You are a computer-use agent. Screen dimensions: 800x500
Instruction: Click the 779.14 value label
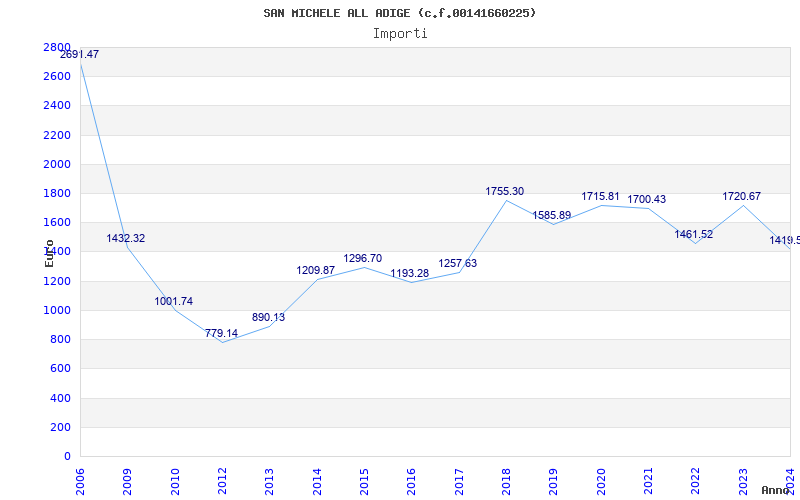(x=221, y=333)
